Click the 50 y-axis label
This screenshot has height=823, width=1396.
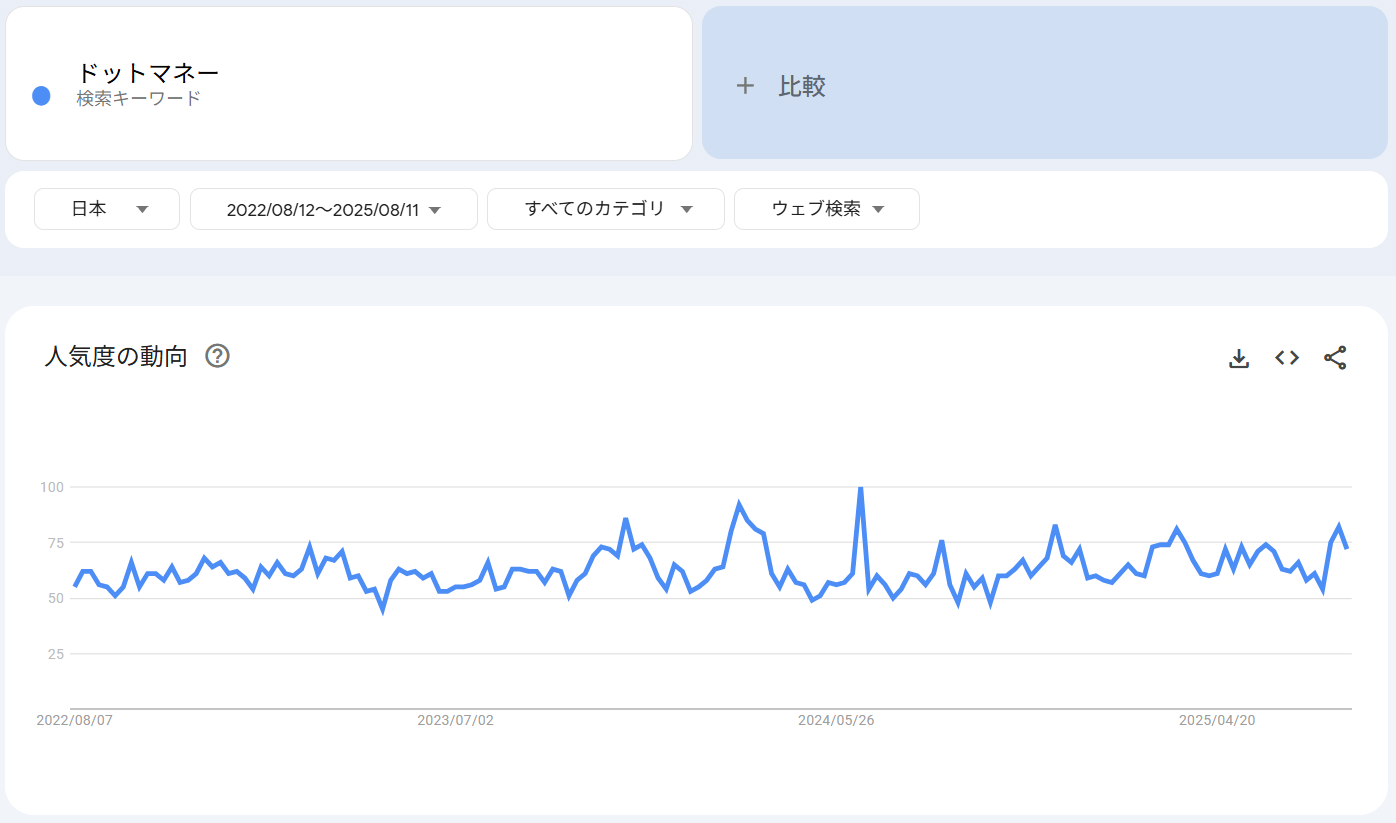55,598
